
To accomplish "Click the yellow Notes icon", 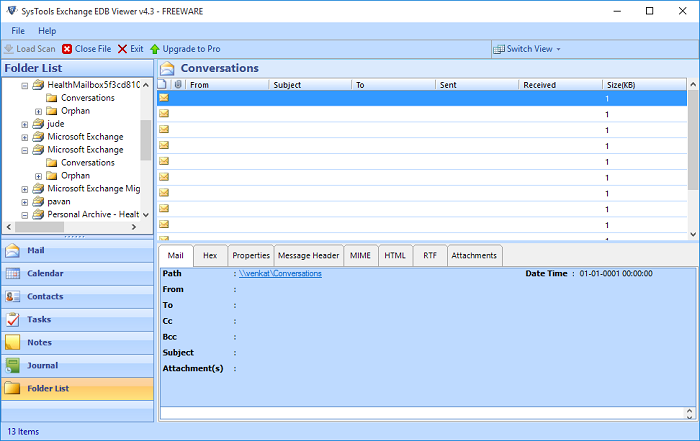I will click(x=12, y=342).
